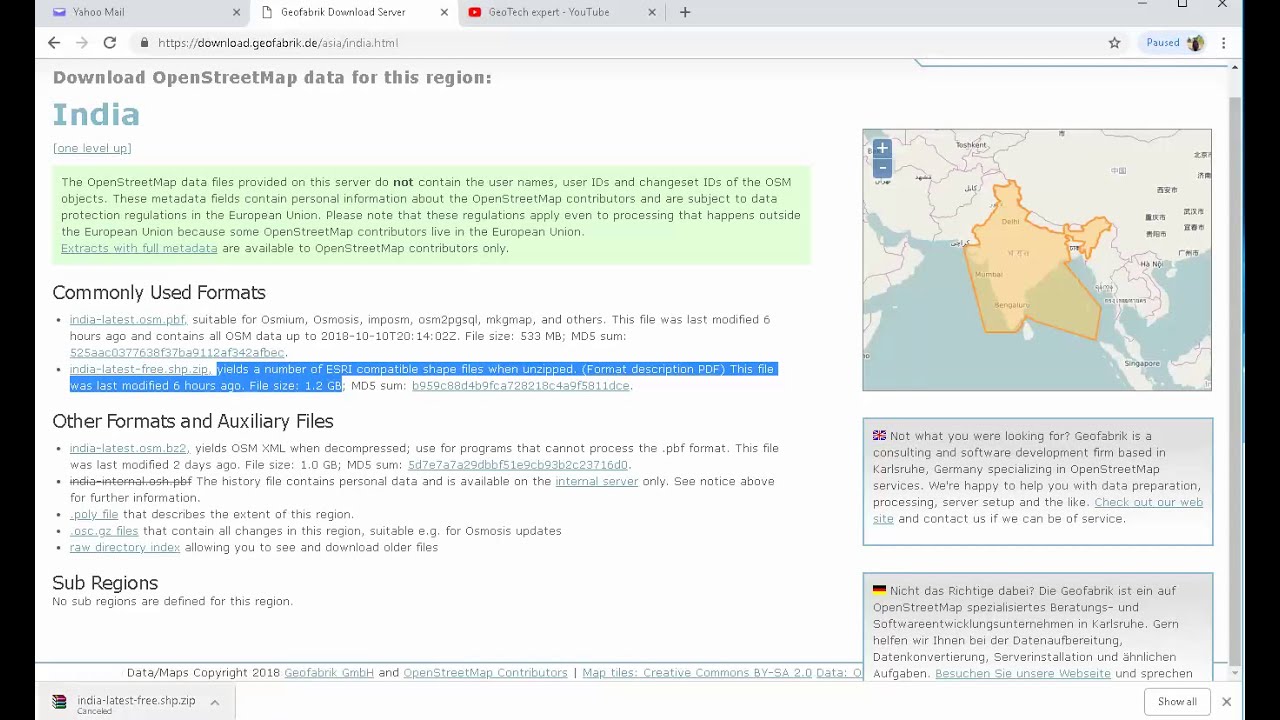Open canceled india-latest-free.shp.zip download
Image resolution: width=1280 pixels, height=720 pixels.
[136, 702]
